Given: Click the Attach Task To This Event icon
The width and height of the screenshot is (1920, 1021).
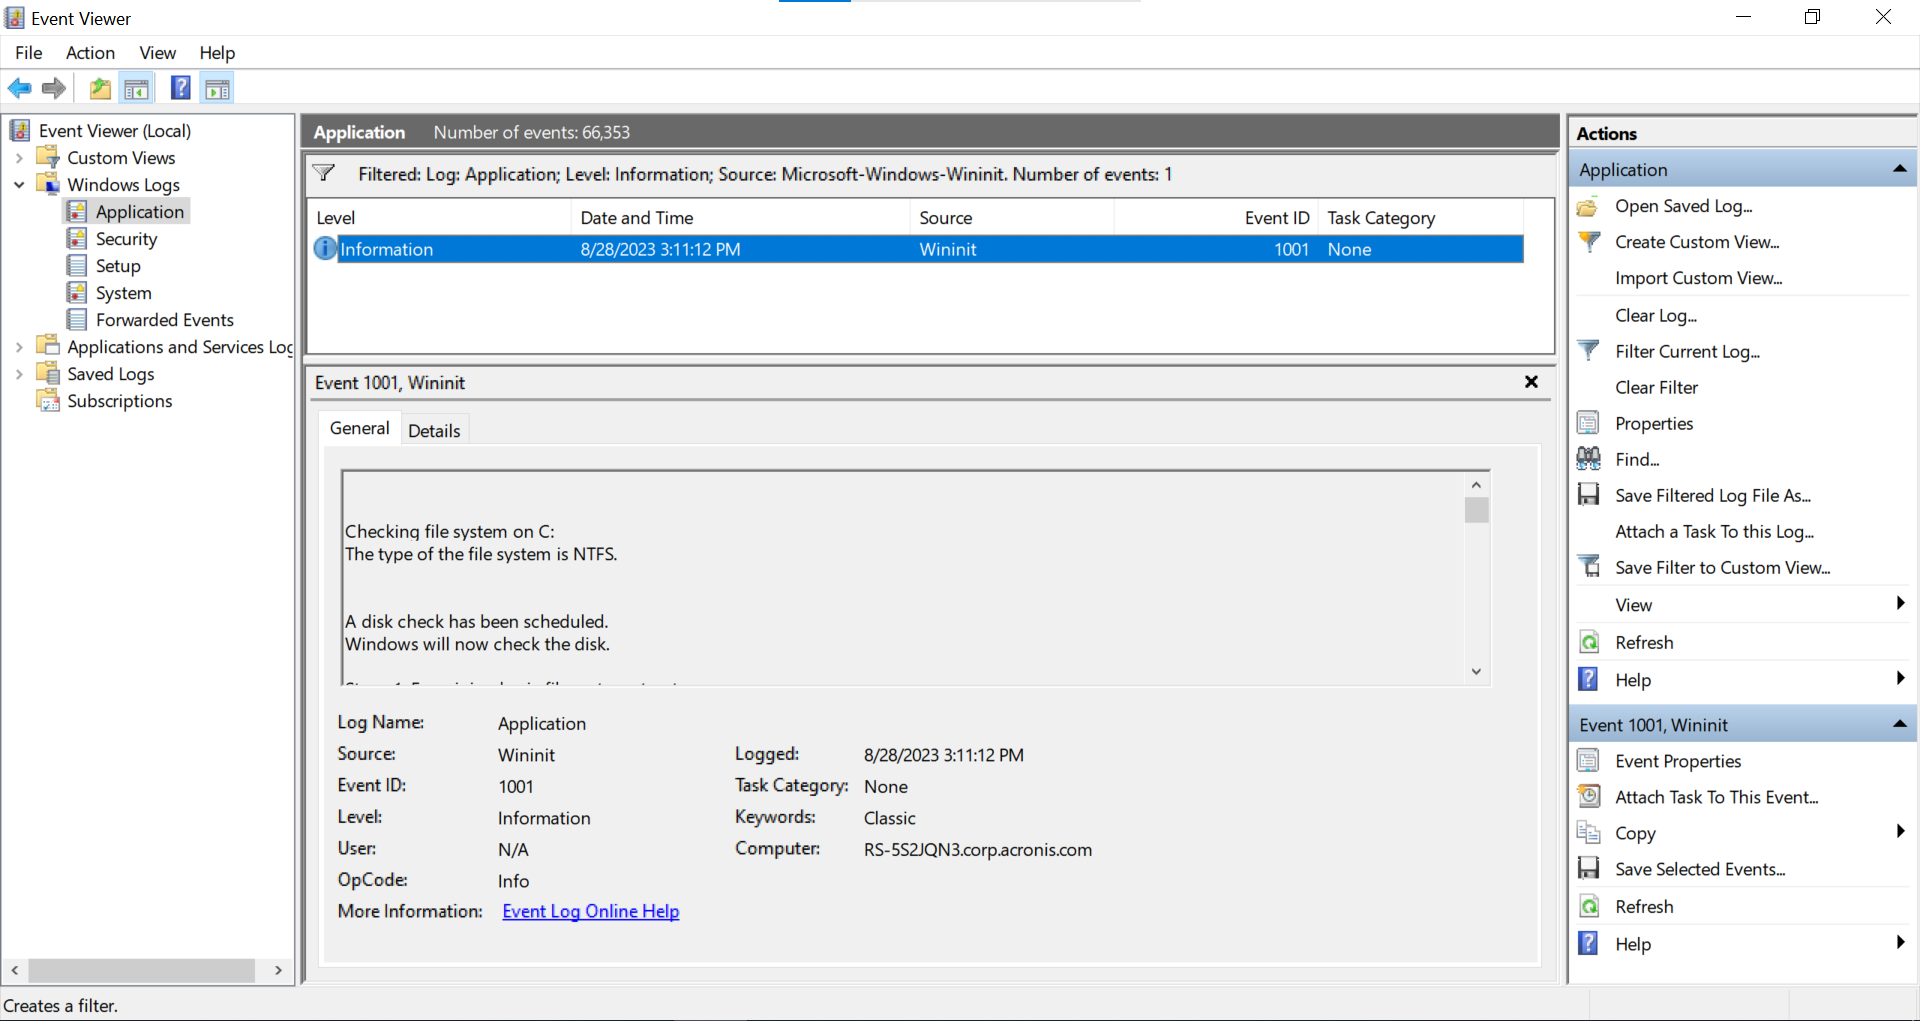Looking at the screenshot, I should [x=1588, y=797].
